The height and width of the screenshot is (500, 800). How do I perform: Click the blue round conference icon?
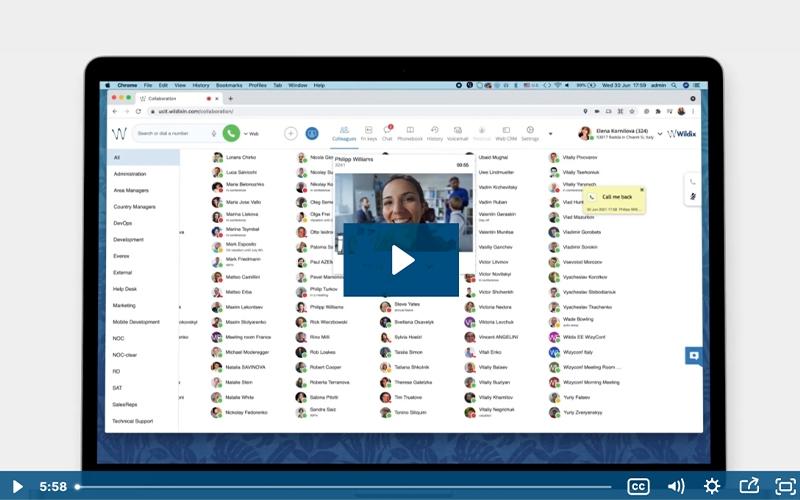[x=312, y=134]
